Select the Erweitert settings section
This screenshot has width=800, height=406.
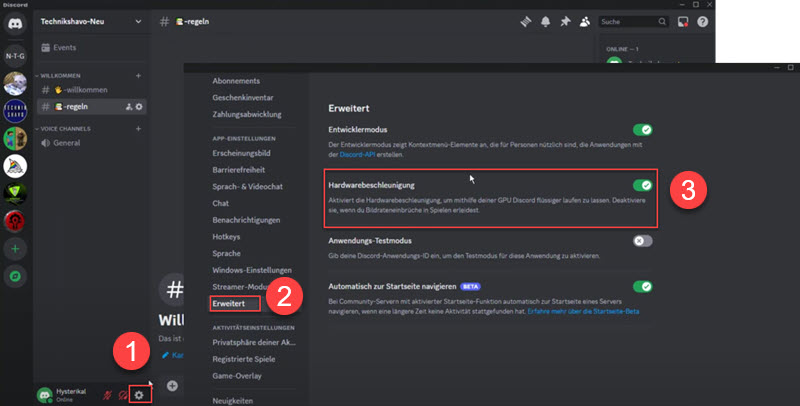coord(229,303)
